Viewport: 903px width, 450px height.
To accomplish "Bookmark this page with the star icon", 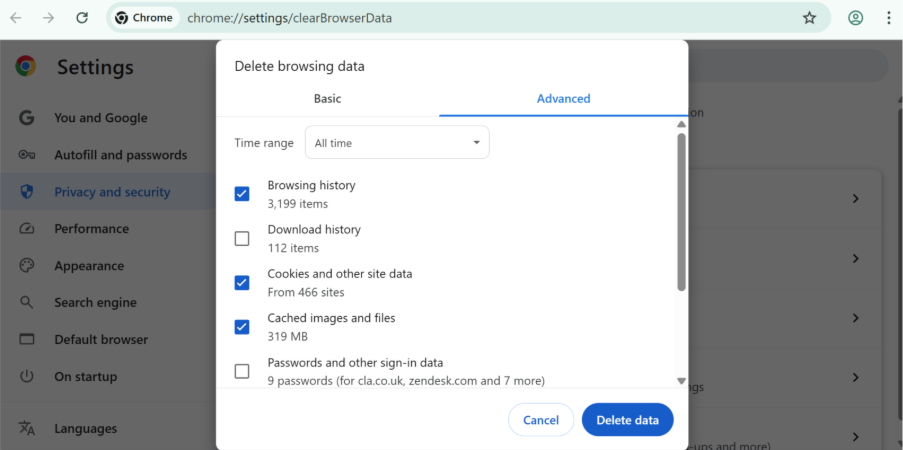I will click(810, 18).
